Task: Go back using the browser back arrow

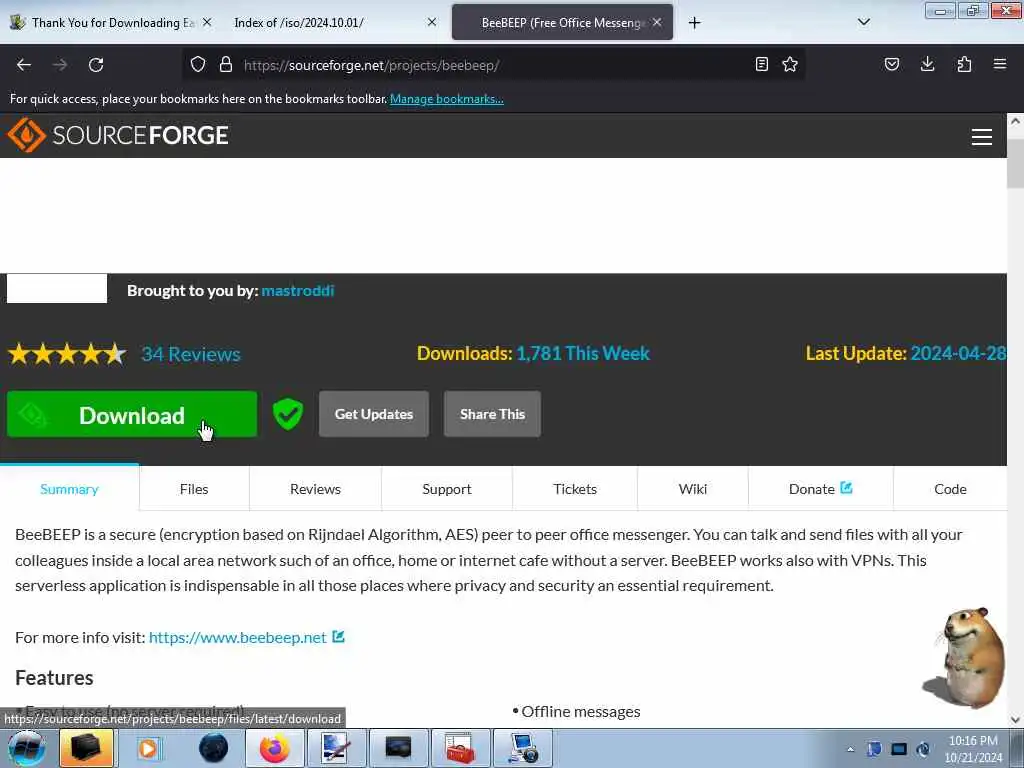Action: tap(24, 65)
